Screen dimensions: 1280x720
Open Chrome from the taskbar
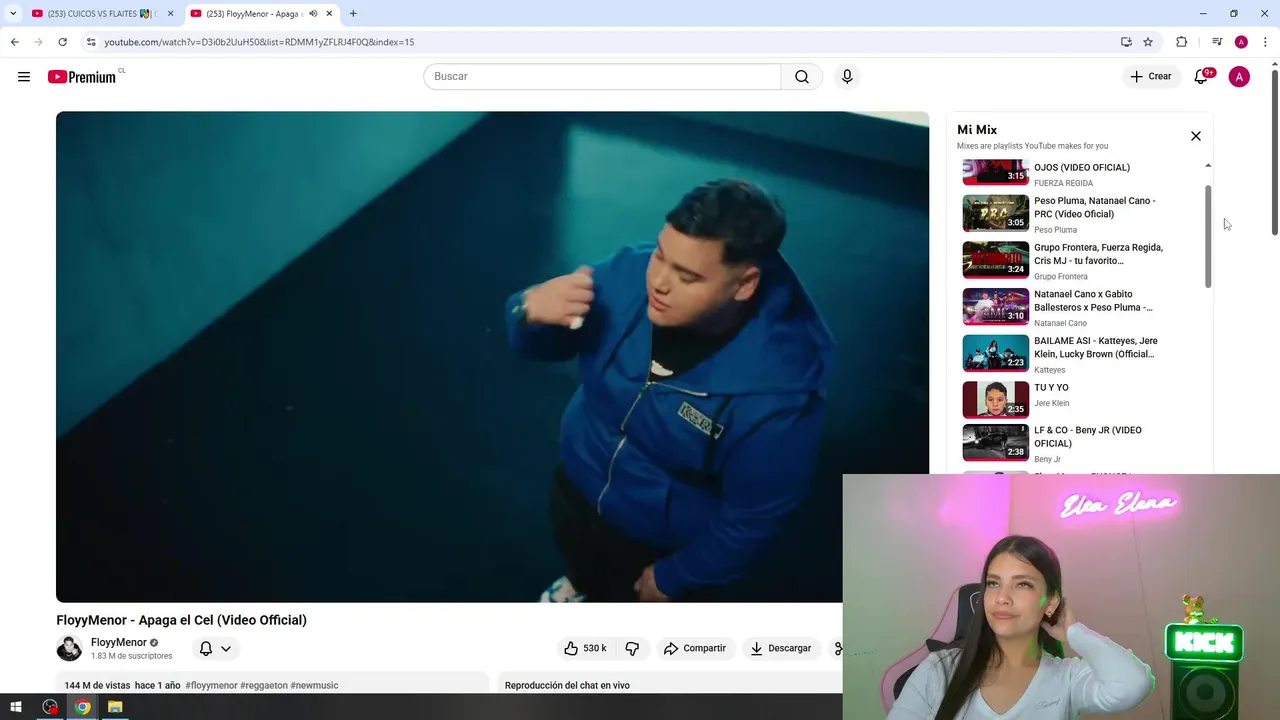pyautogui.click(x=83, y=707)
